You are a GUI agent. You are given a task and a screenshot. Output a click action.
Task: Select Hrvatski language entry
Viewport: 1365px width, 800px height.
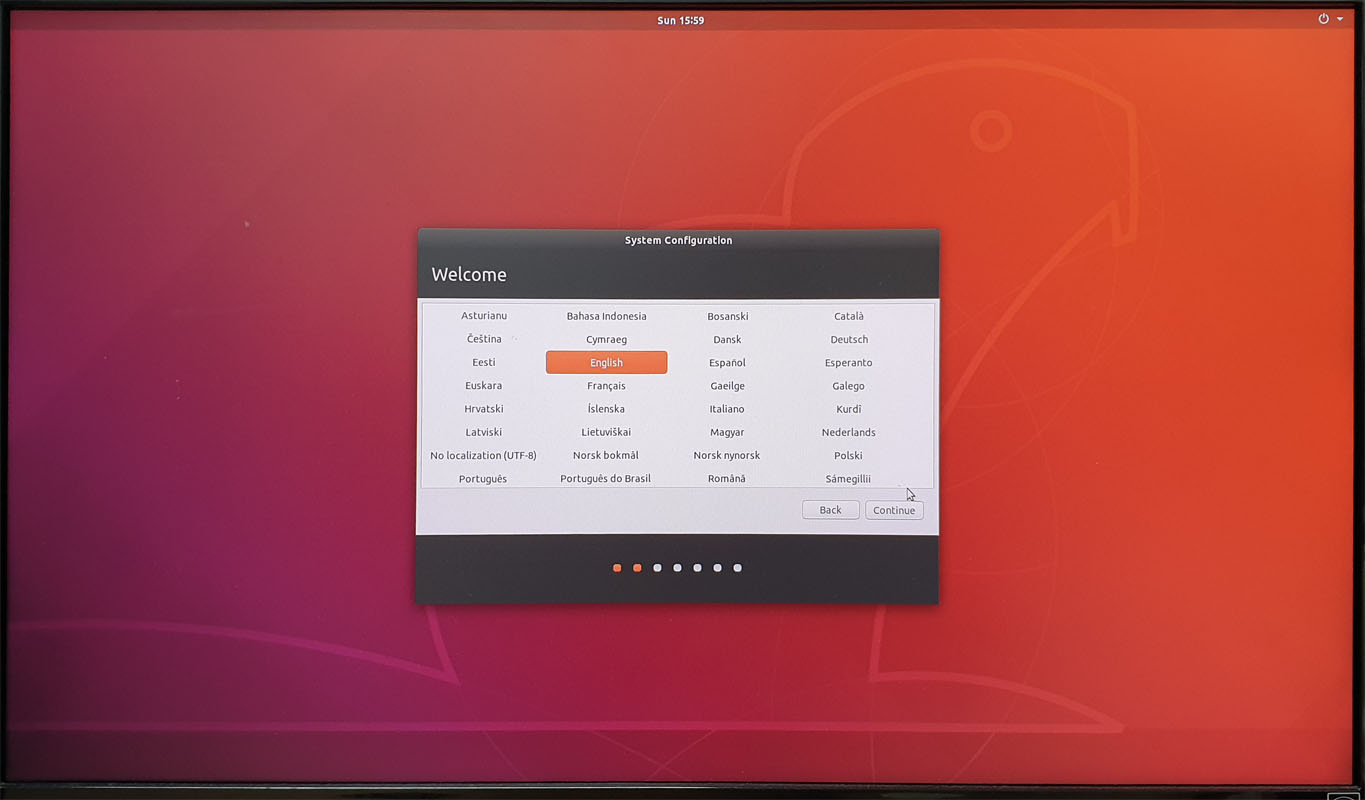[484, 409]
